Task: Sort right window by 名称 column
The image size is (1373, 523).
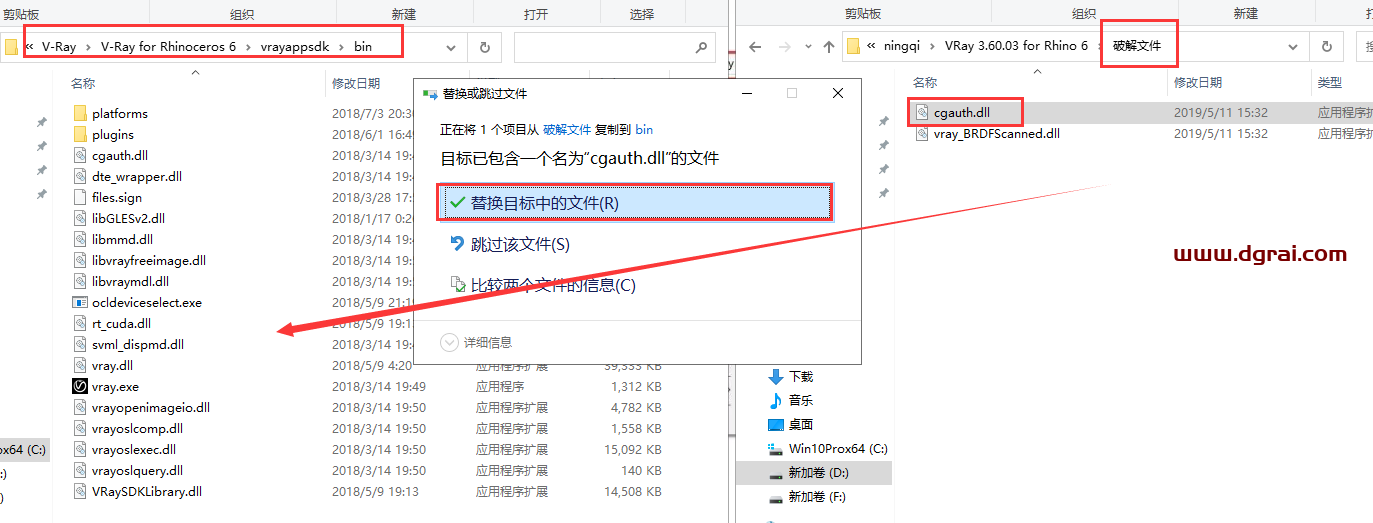Action: [x=925, y=82]
